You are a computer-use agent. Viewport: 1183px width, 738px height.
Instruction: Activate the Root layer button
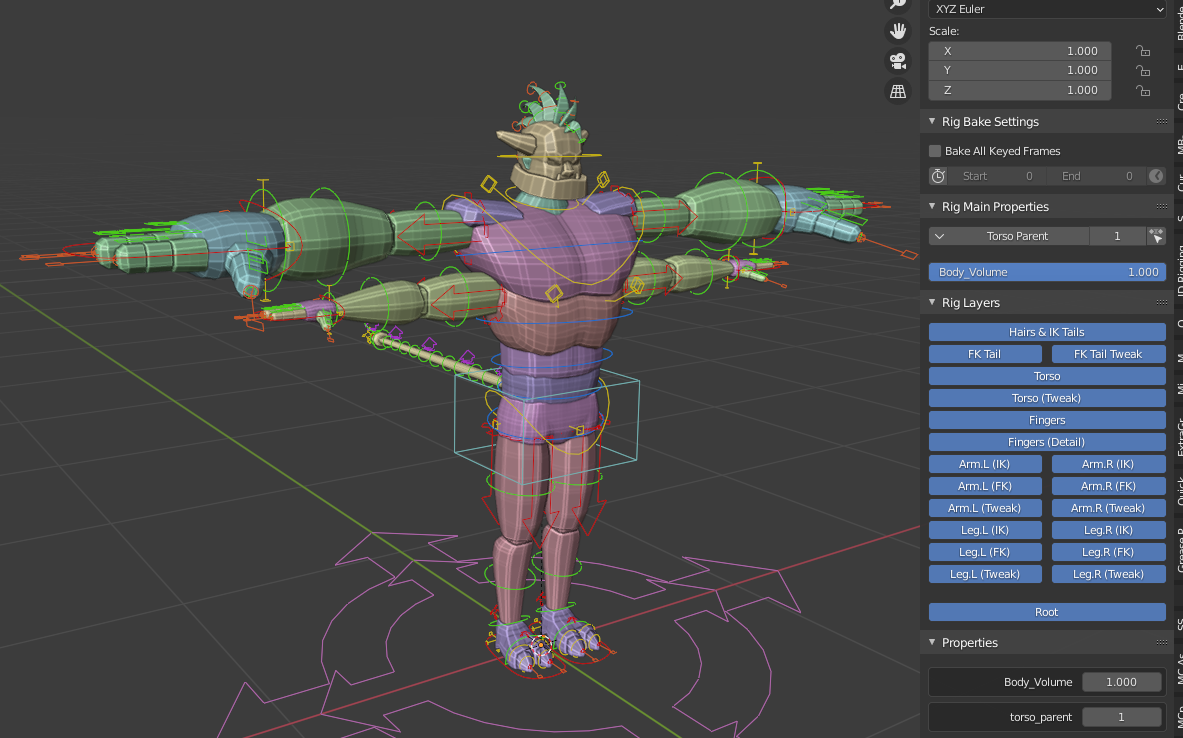[x=1046, y=611]
